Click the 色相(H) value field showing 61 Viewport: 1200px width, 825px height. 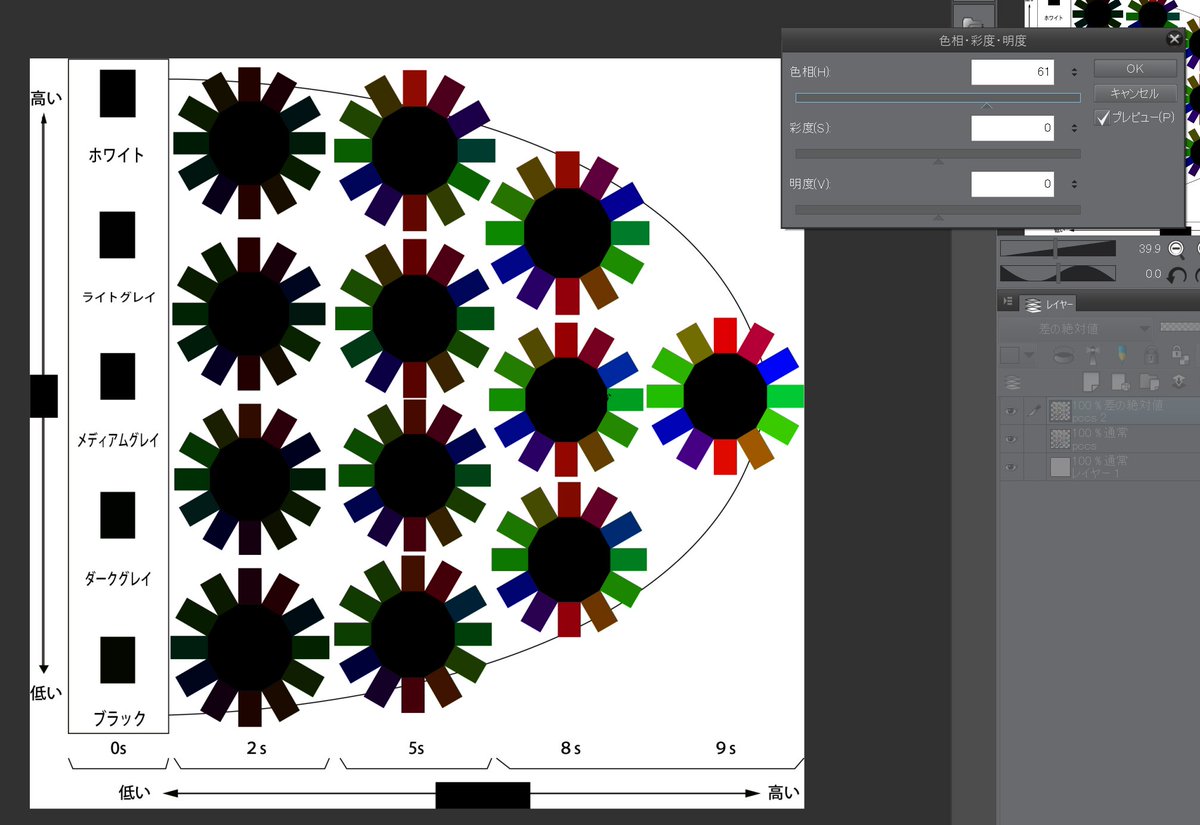(x=1012, y=72)
